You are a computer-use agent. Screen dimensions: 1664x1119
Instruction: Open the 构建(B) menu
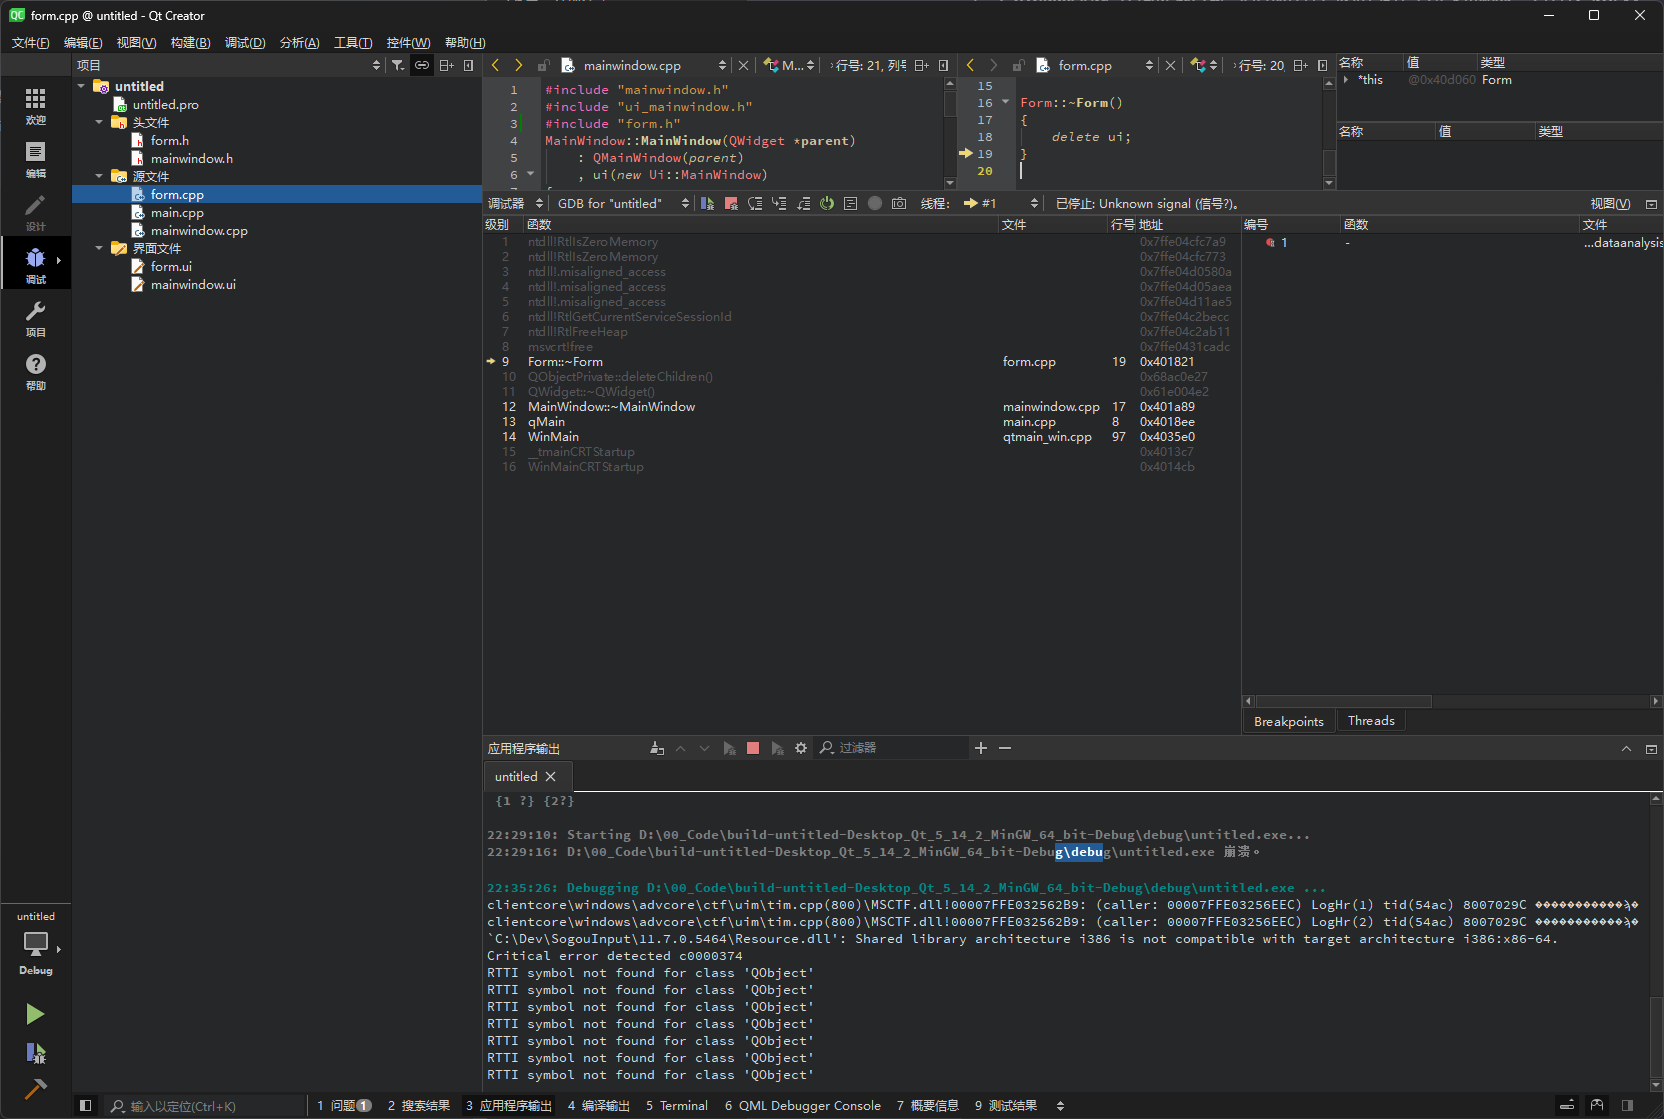click(x=190, y=42)
